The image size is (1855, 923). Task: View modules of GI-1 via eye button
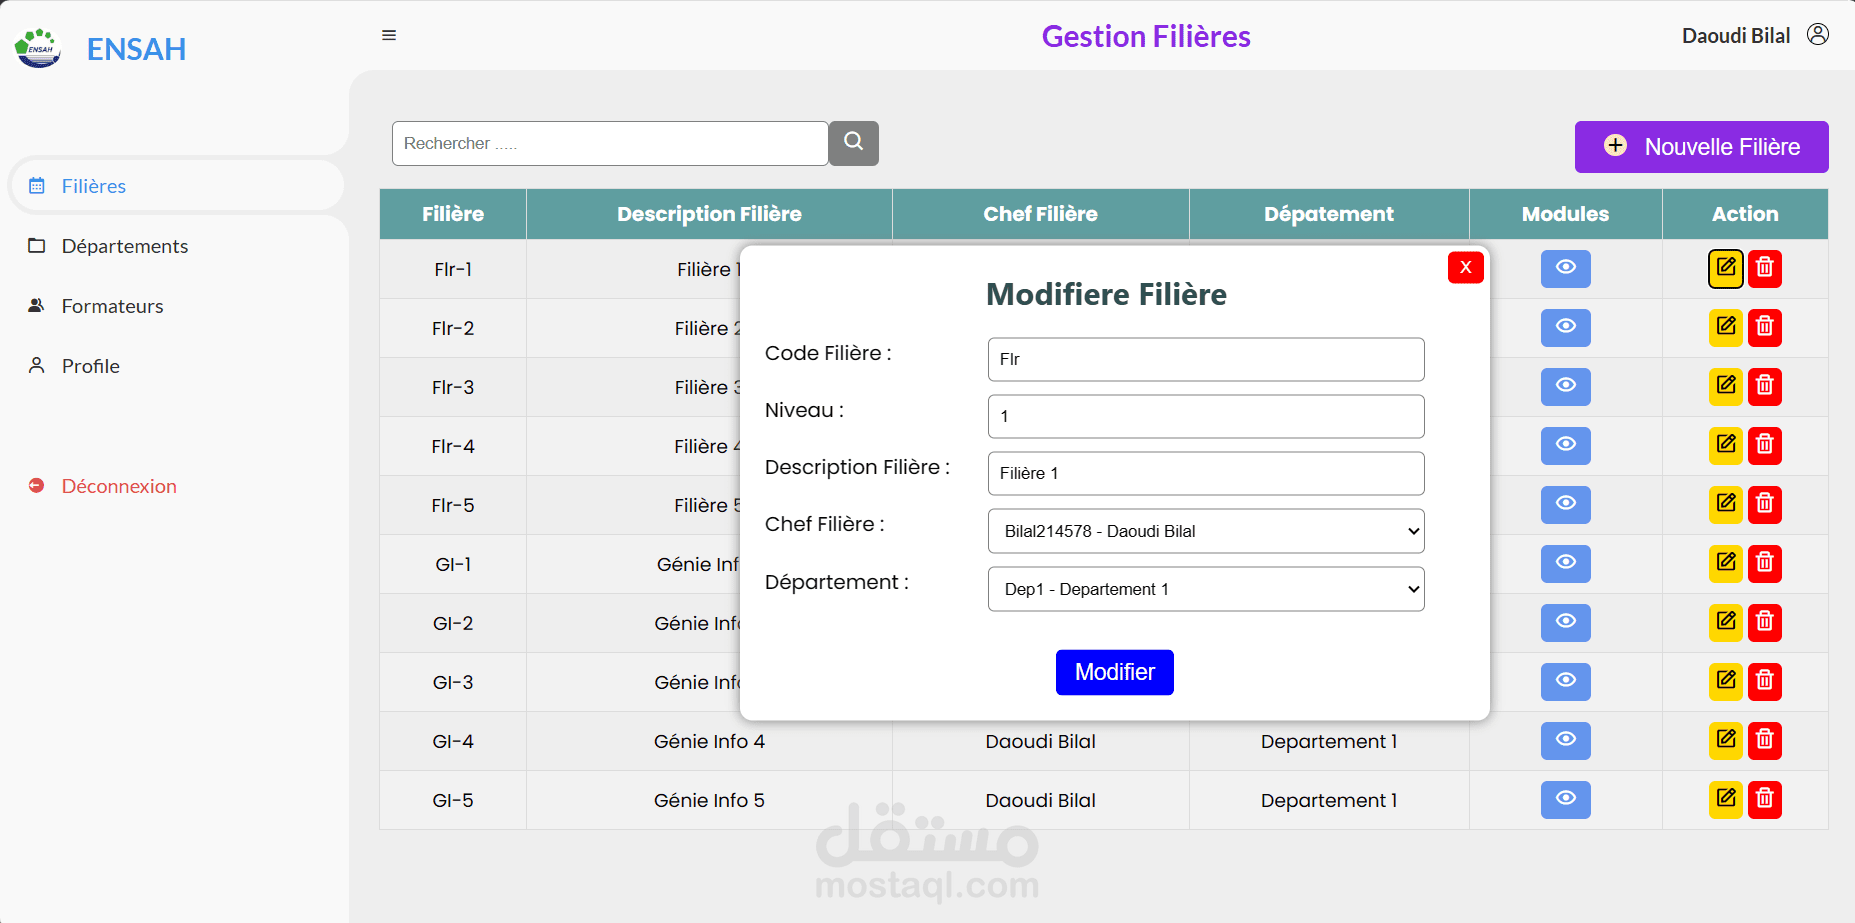(1566, 563)
